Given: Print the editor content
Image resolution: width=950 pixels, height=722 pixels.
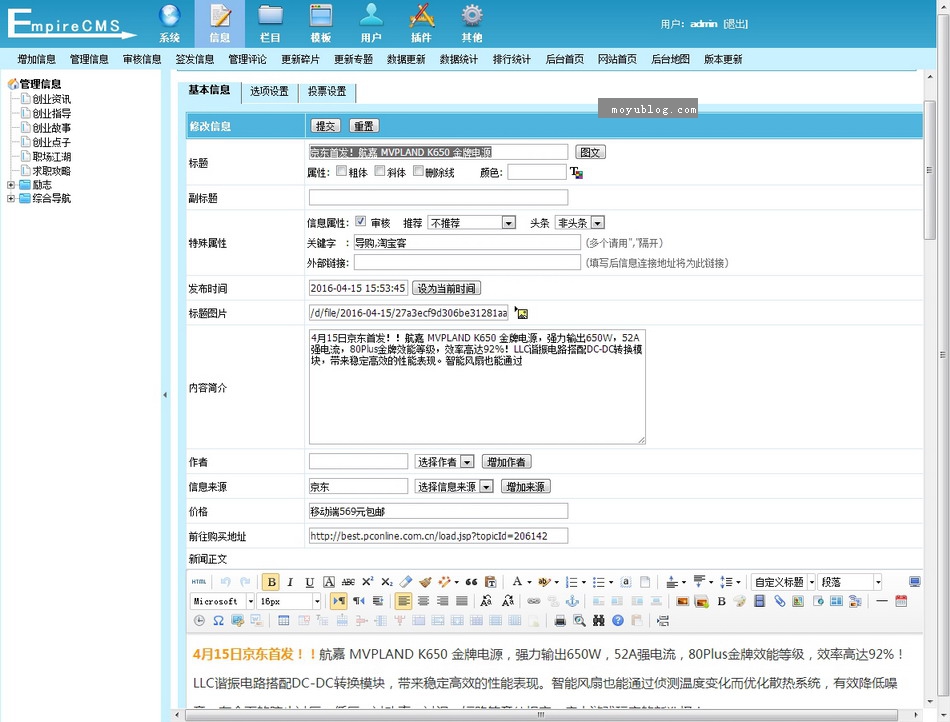Looking at the screenshot, I should point(560,621).
